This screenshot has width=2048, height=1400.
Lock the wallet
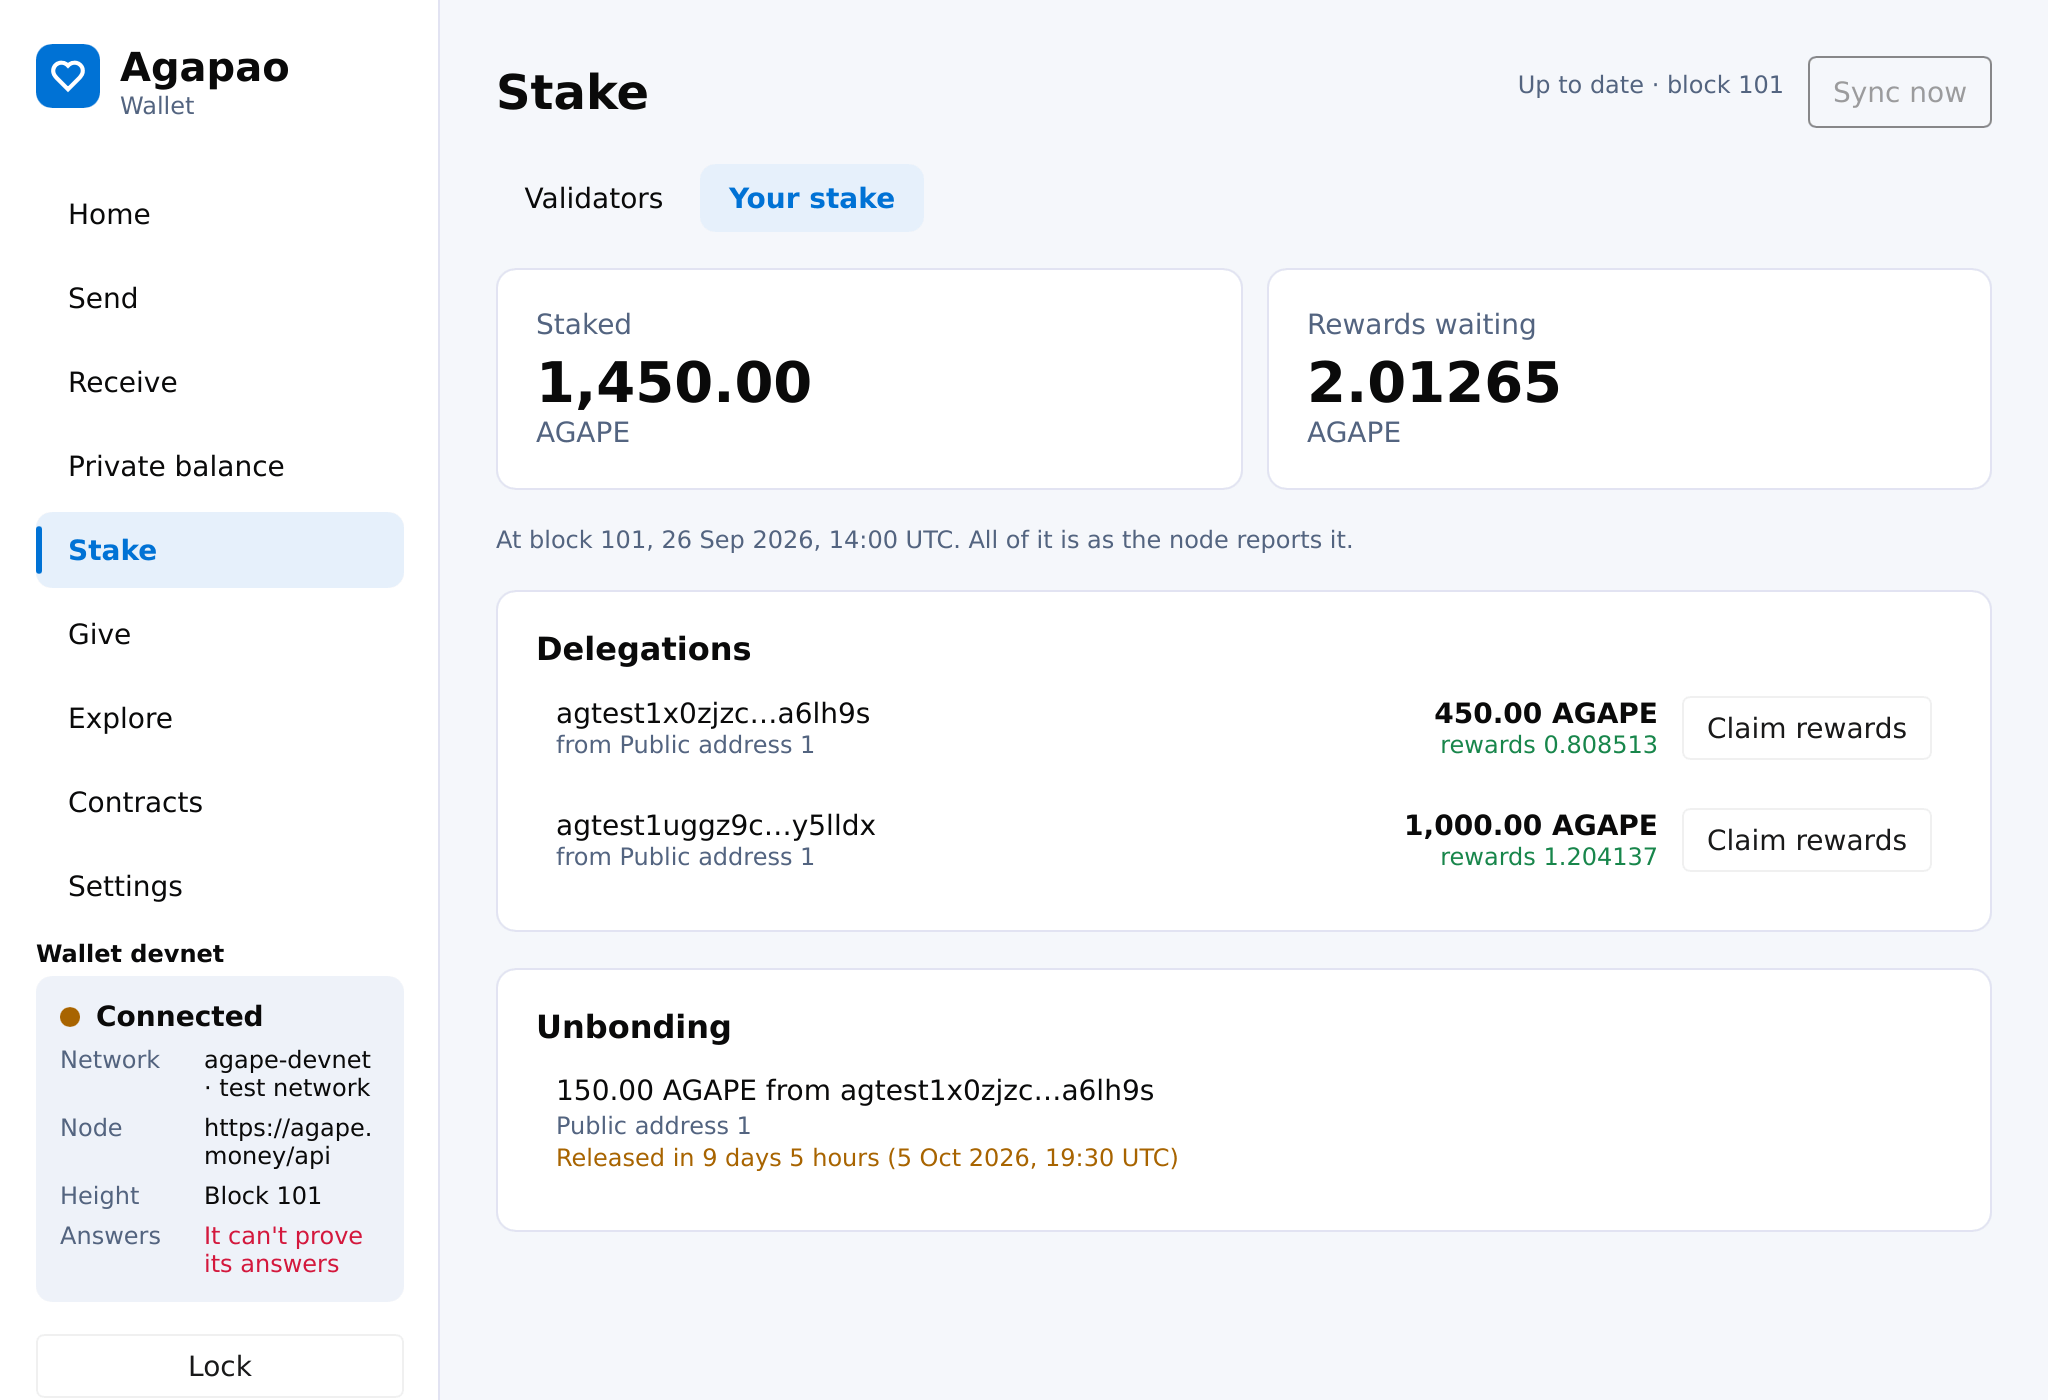(x=220, y=1366)
